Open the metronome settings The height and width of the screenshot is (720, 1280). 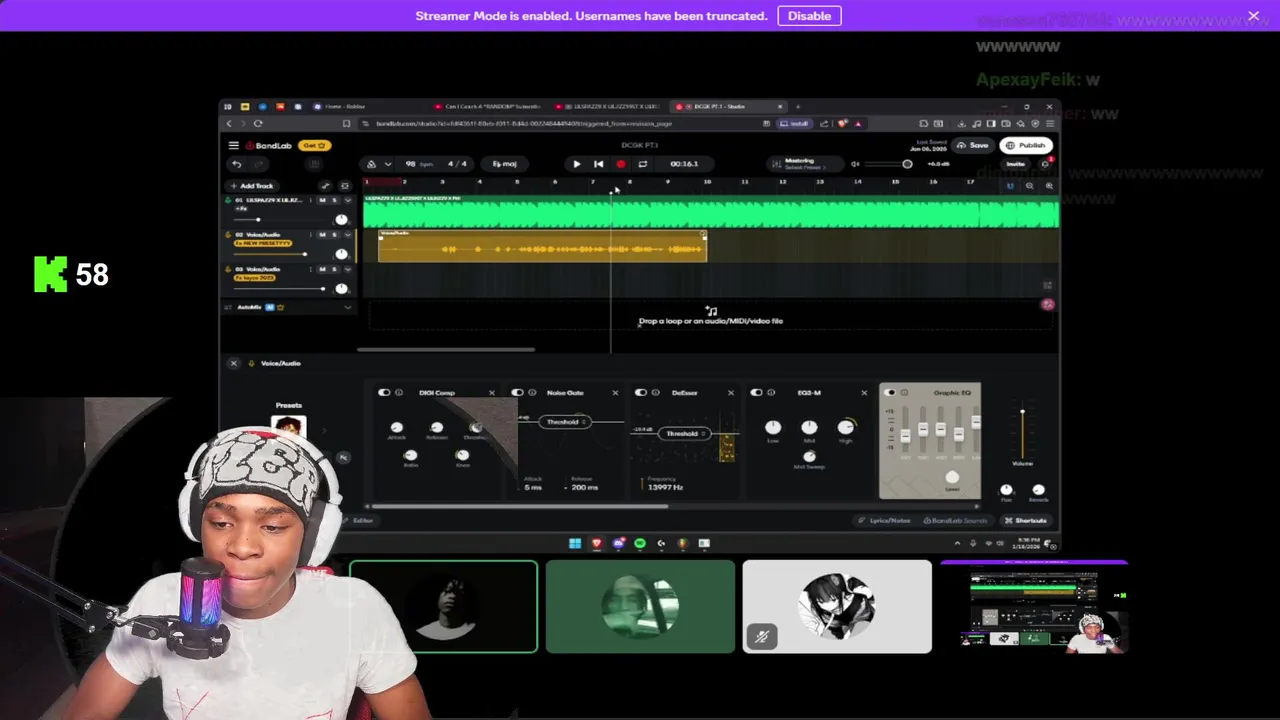[372, 164]
